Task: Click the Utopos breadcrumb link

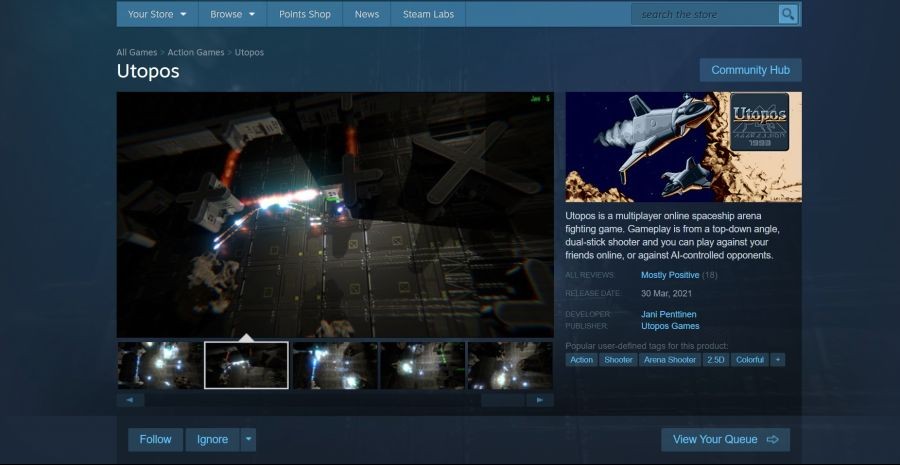Action: (249, 52)
